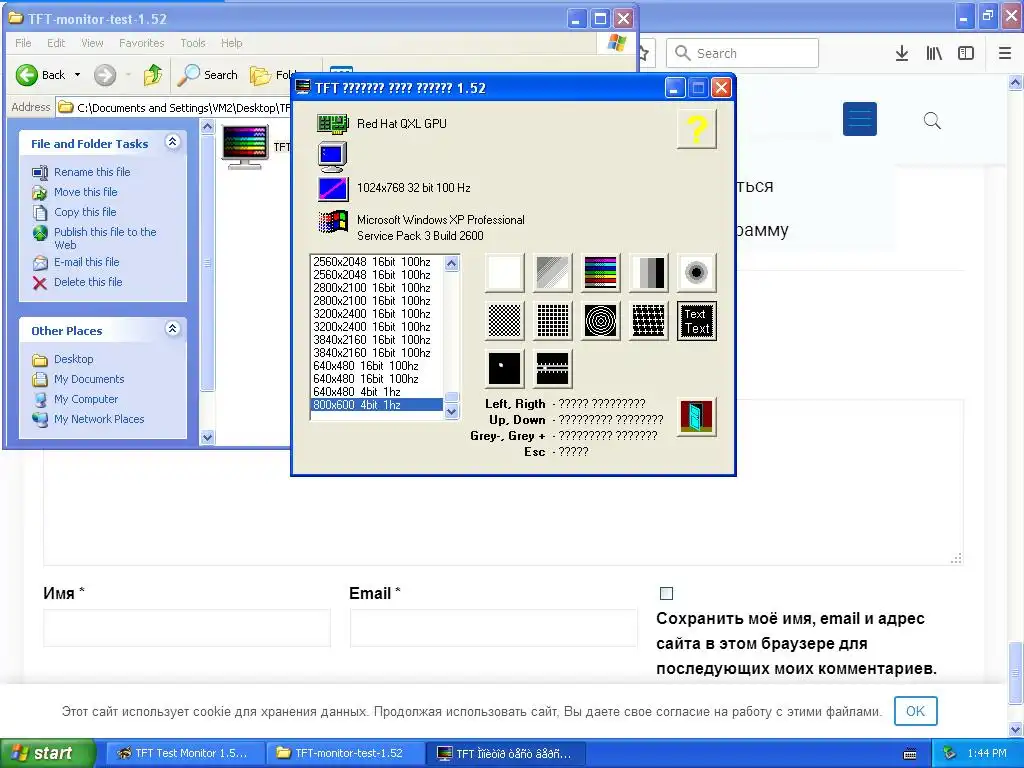The height and width of the screenshot is (768, 1024).
Task: Open My Network Places link
Action: click(99, 419)
